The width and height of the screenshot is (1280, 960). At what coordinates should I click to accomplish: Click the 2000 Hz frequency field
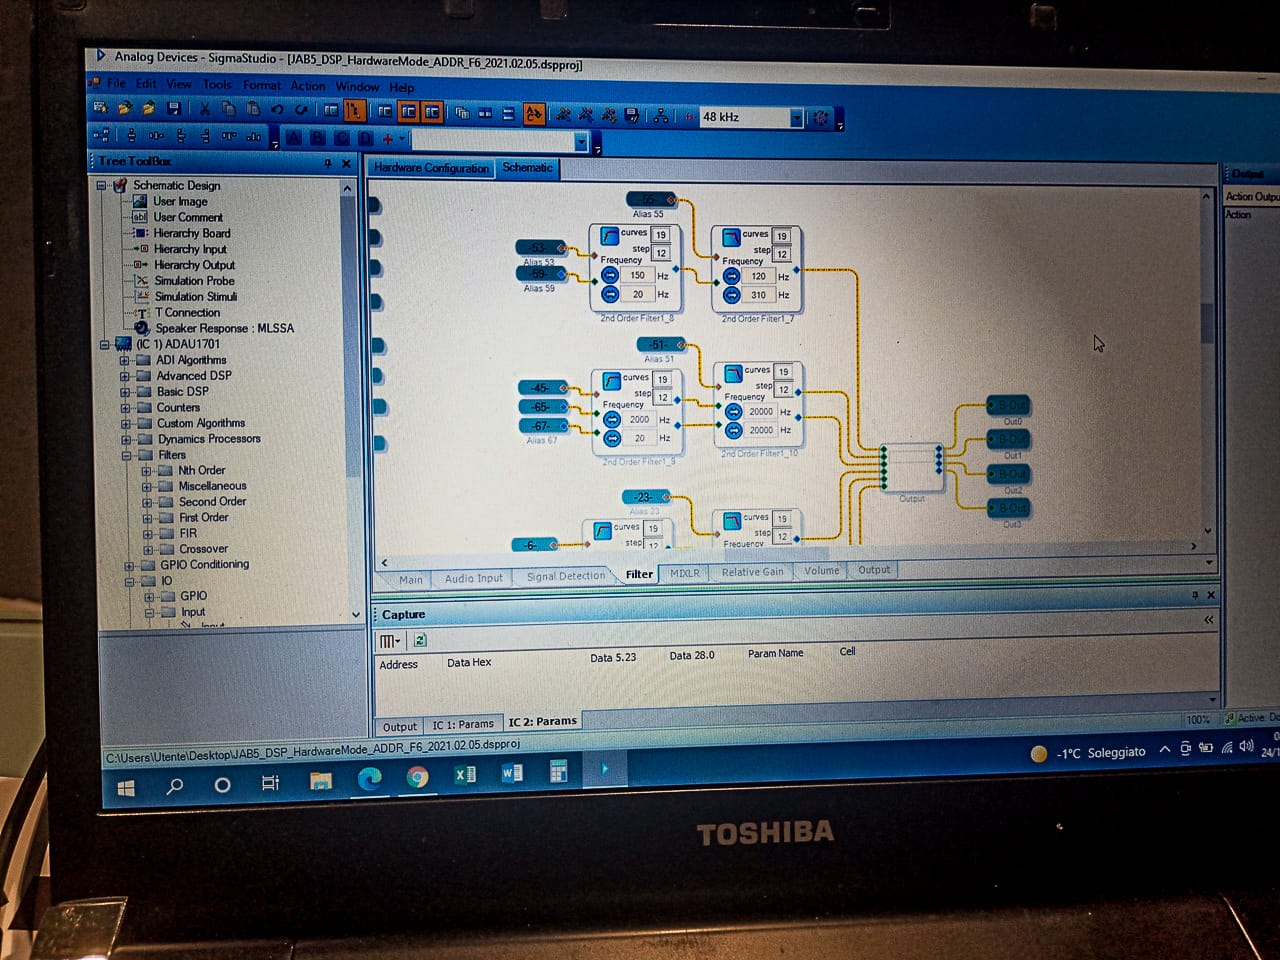pos(639,420)
